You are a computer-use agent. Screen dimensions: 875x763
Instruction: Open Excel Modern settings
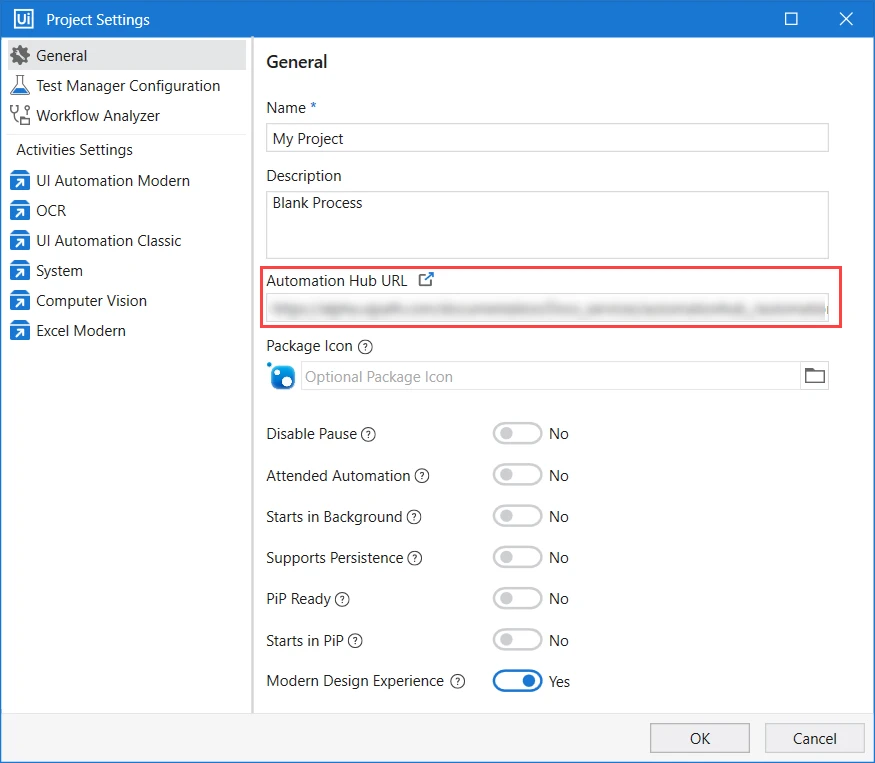tap(127, 331)
